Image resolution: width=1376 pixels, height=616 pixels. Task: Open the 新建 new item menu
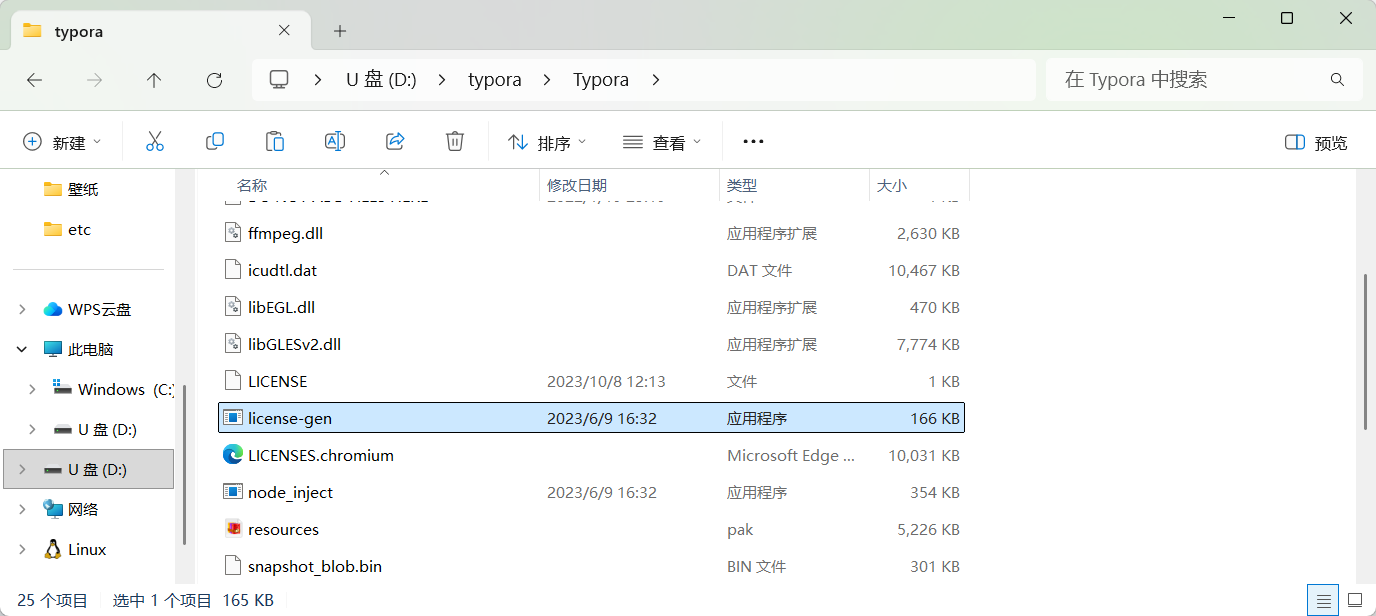62,143
